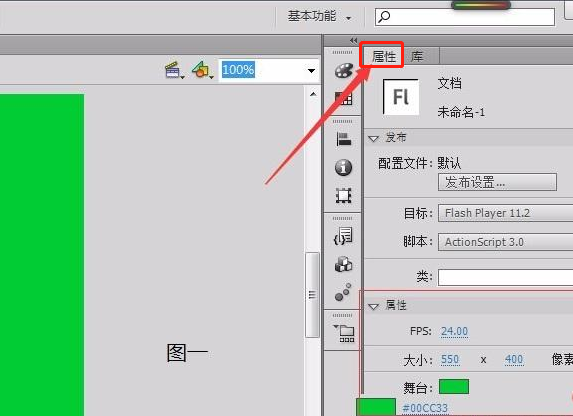Click the Edit Symbols shapes icon
573x416 pixels.
[x=202, y=69]
